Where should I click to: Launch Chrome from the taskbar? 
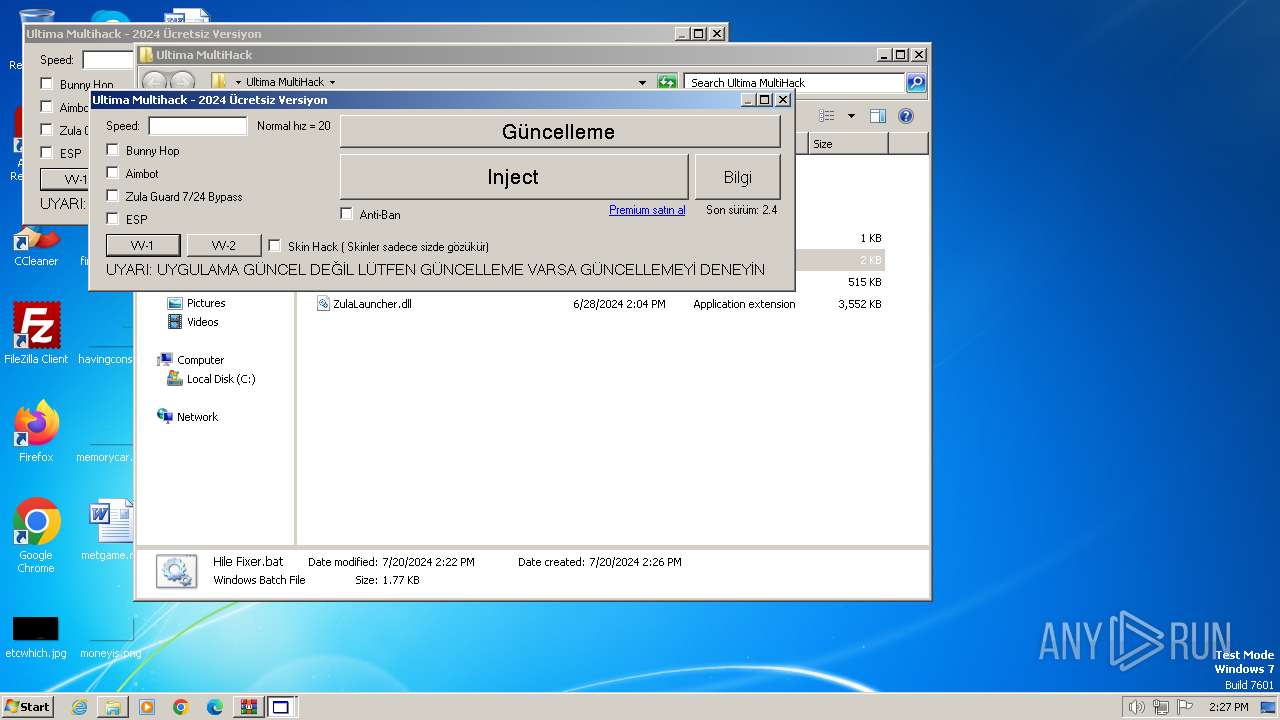[x=181, y=707]
